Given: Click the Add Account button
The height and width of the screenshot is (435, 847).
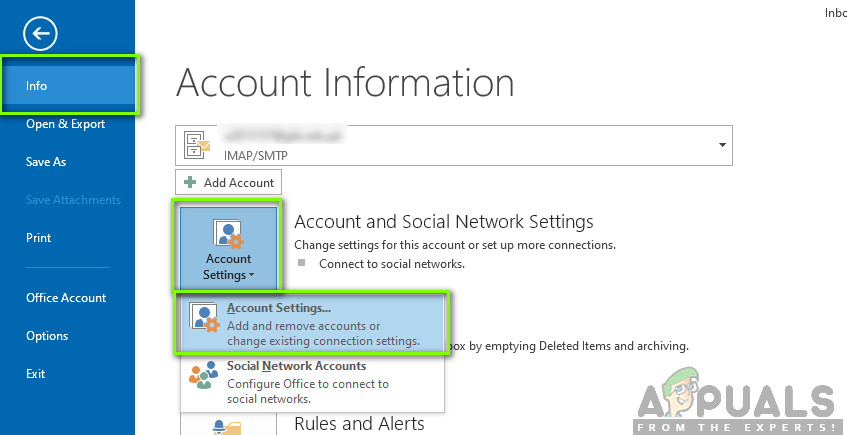Looking at the screenshot, I should (228, 183).
